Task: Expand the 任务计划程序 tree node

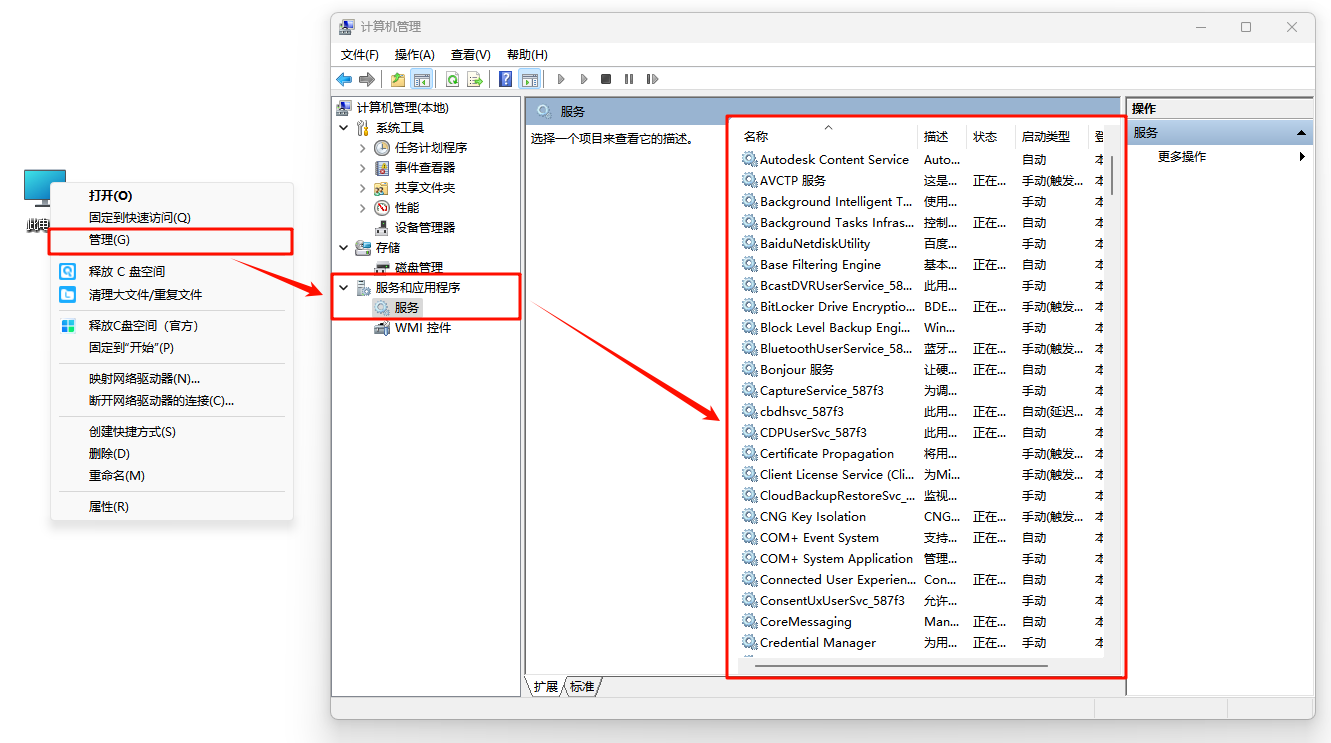Action: pyautogui.click(x=362, y=148)
